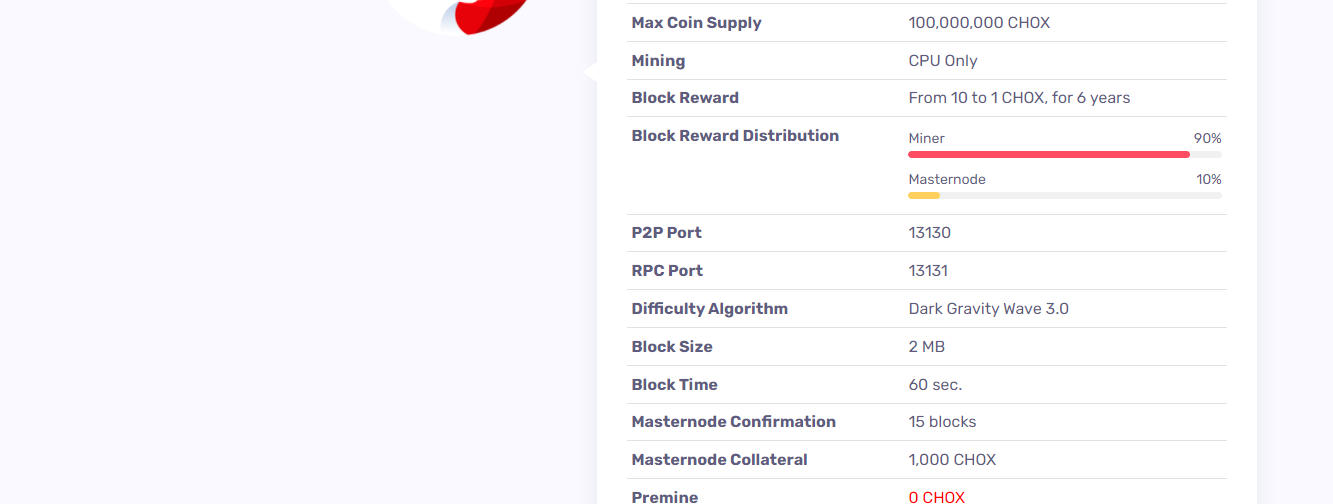
Task: Select the Mining row label
Action: point(658,61)
